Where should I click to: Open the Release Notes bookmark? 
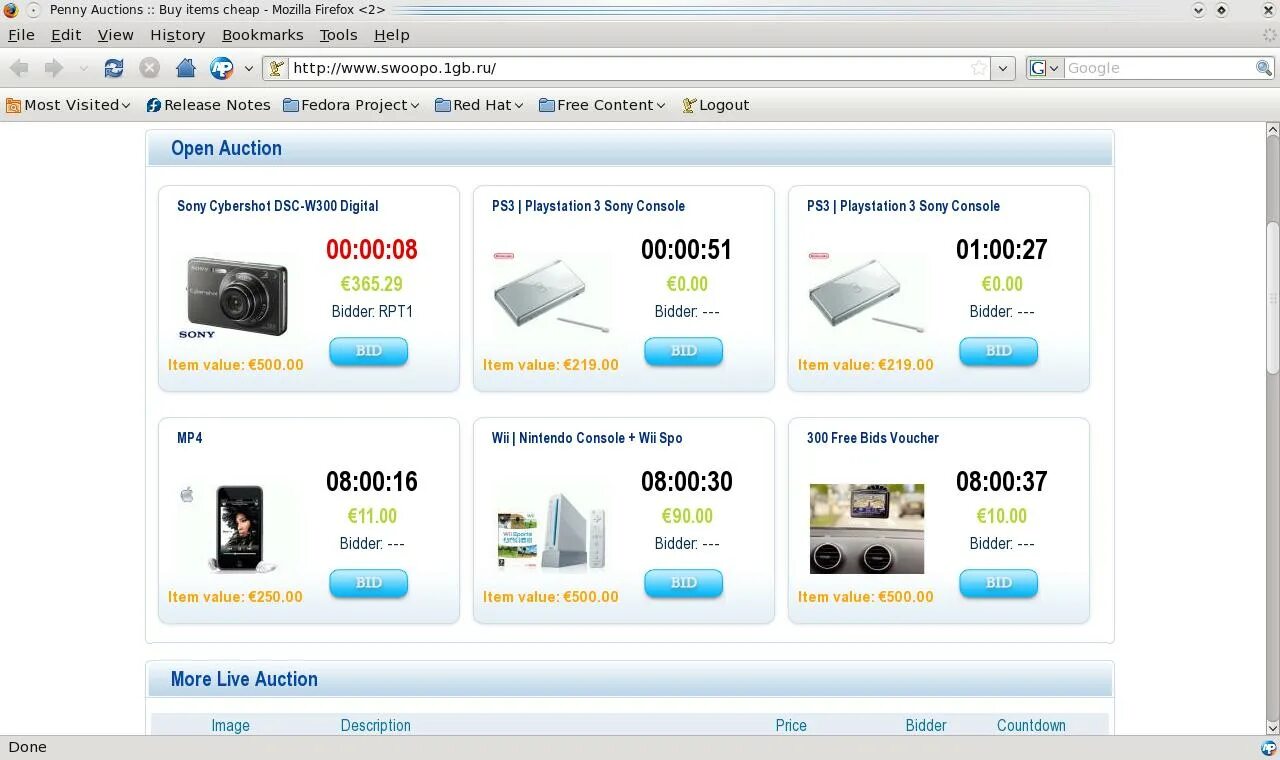(208, 105)
